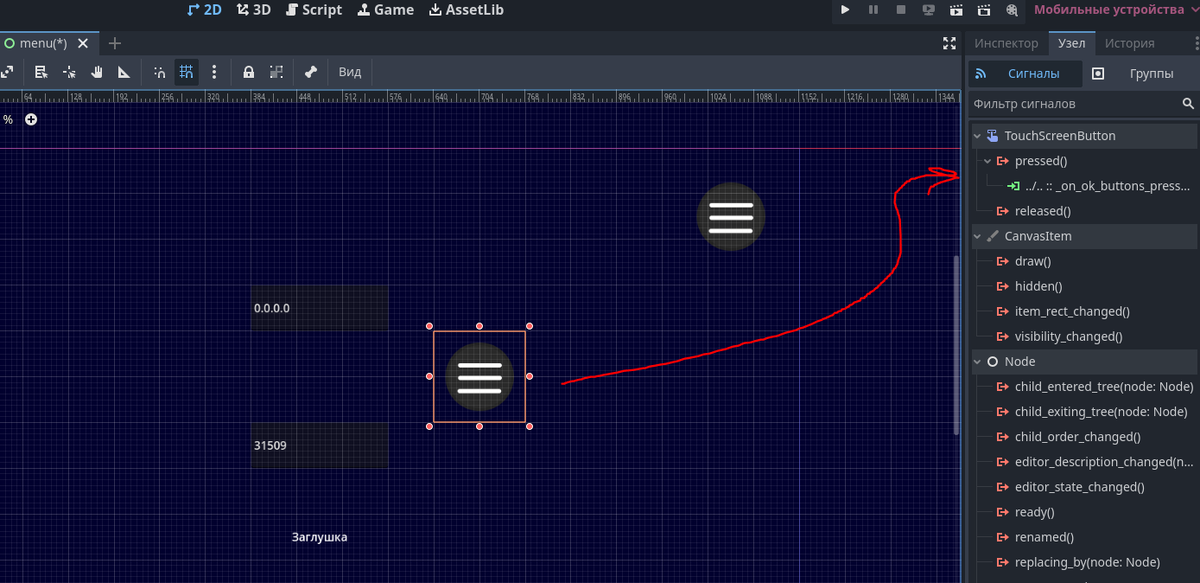Run the project with the play icon
The image size is (1200, 583).
pyautogui.click(x=845, y=10)
